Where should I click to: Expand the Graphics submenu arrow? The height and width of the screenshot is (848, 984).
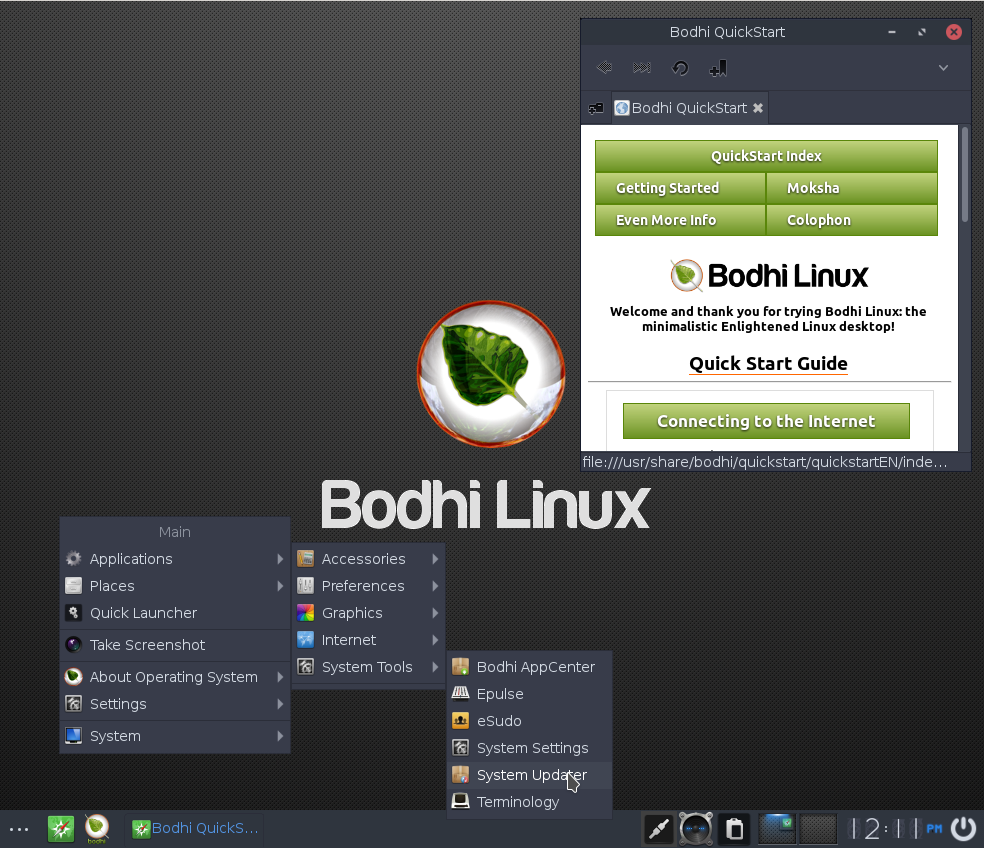tap(435, 613)
